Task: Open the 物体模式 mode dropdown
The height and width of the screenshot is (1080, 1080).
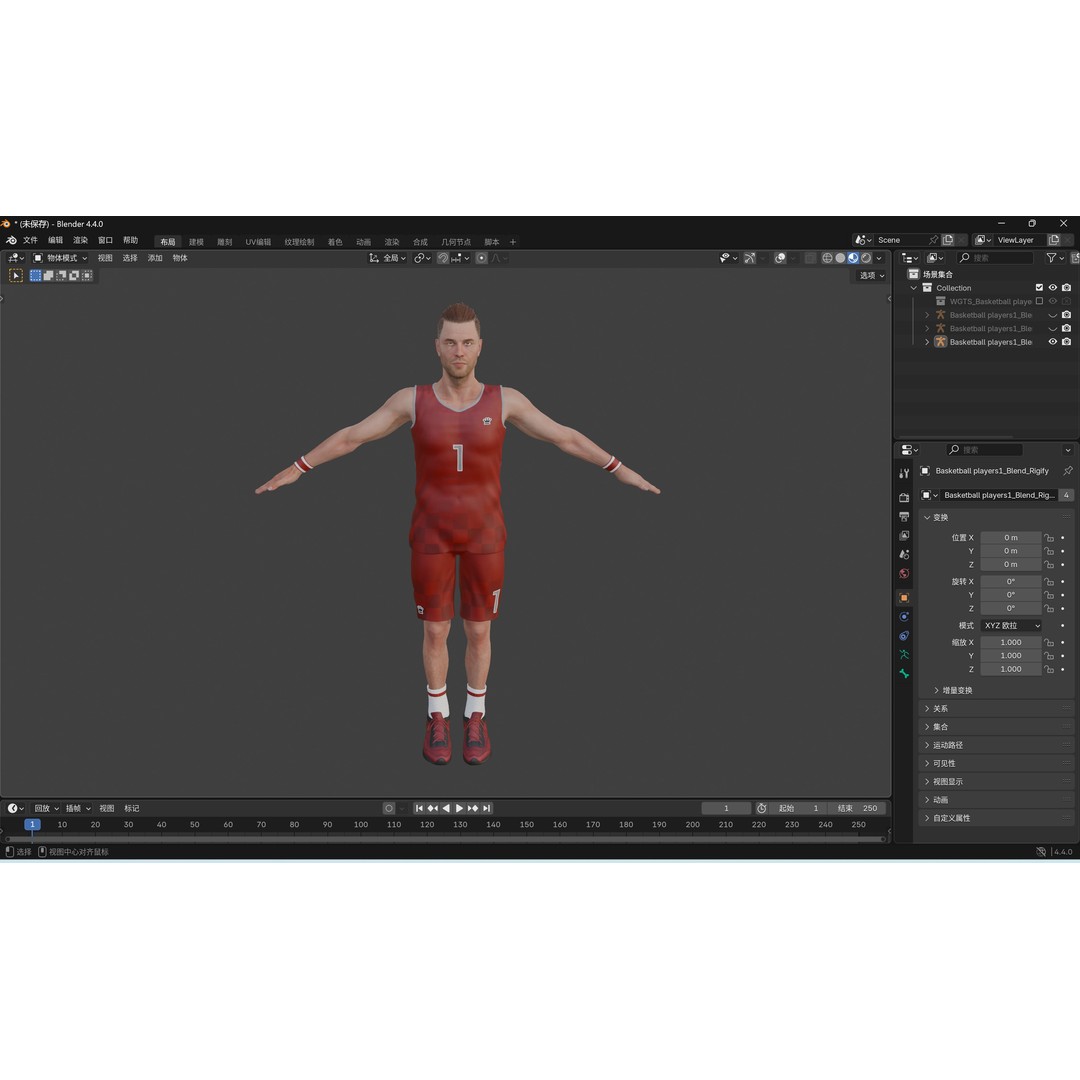Action: pyautogui.click(x=61, y=258)
